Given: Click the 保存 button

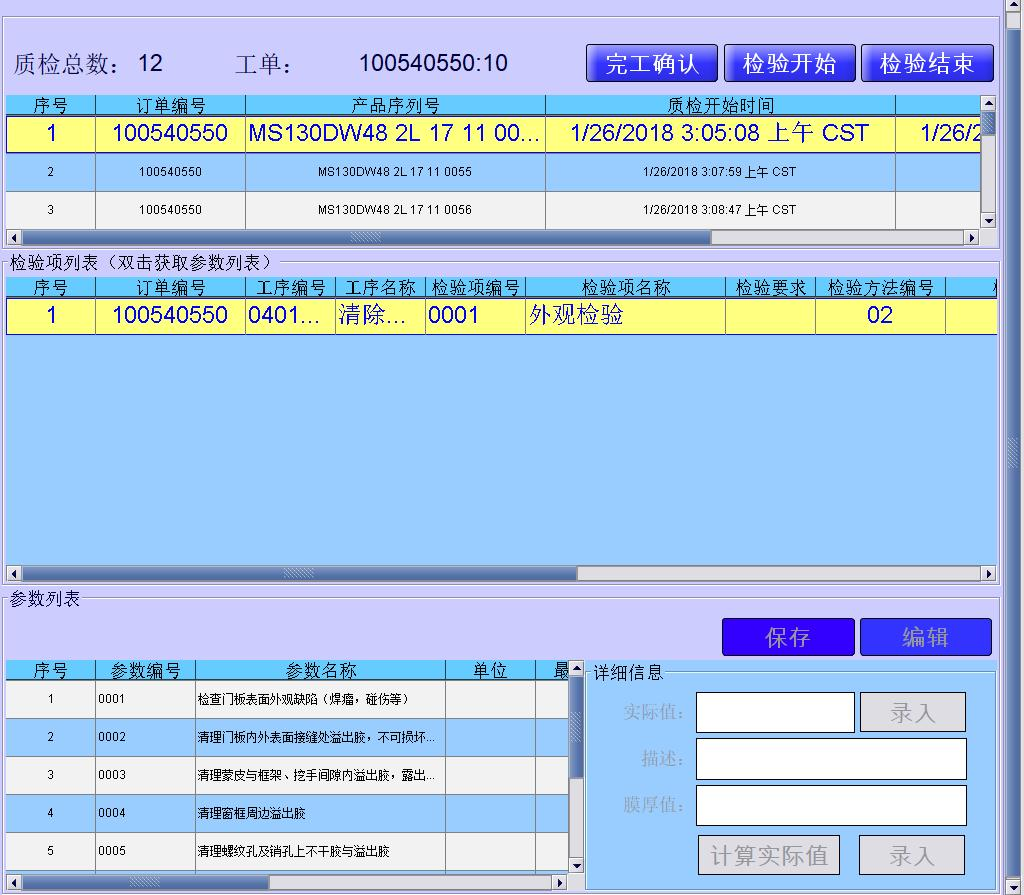Looking at the screenshot, I should pos(787,637).
